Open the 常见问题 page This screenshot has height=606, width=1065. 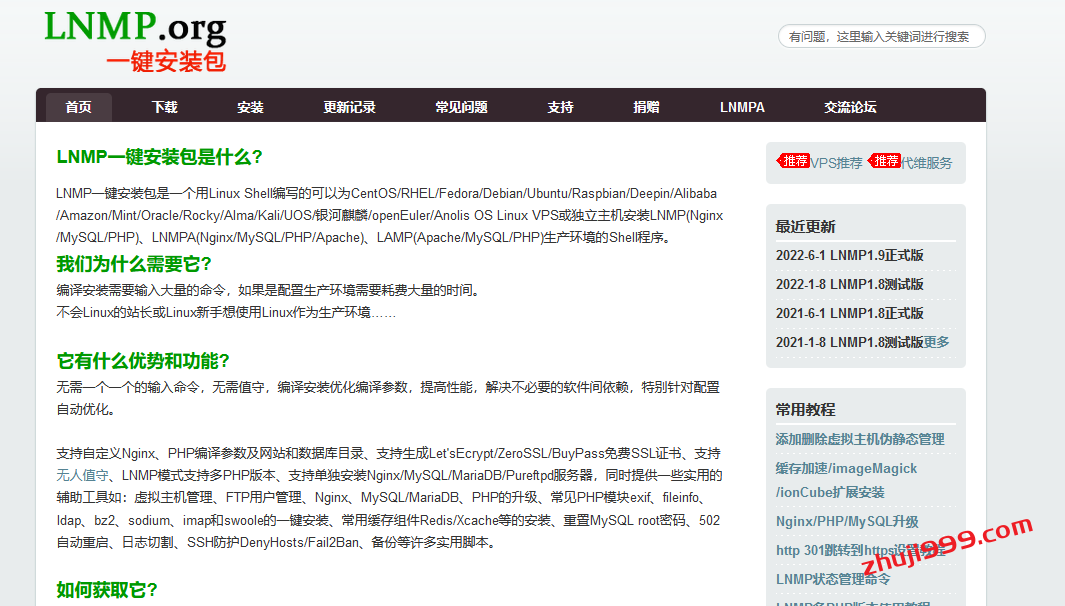coord(461,107)
